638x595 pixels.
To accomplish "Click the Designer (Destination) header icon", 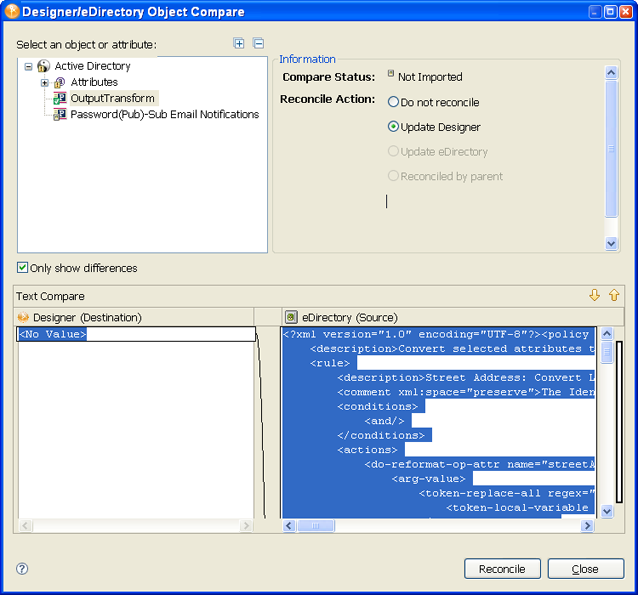I will tap(23, 317).
